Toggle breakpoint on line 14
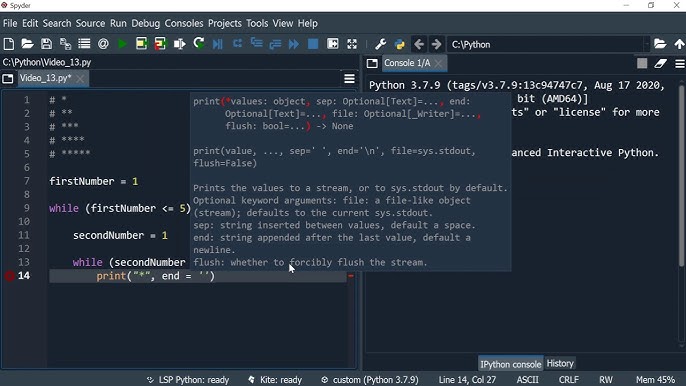Image resolution: width=686 pixels, height=386 pixels. click(10, 276)
